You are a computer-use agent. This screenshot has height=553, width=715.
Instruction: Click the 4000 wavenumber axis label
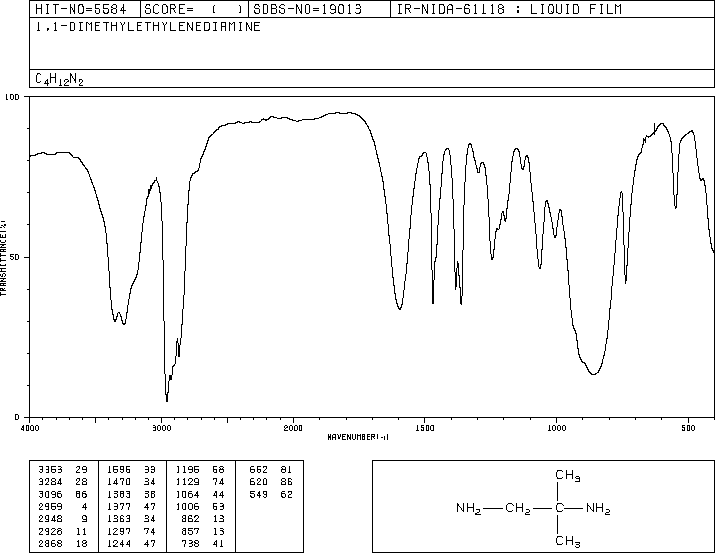pos(30,428)
